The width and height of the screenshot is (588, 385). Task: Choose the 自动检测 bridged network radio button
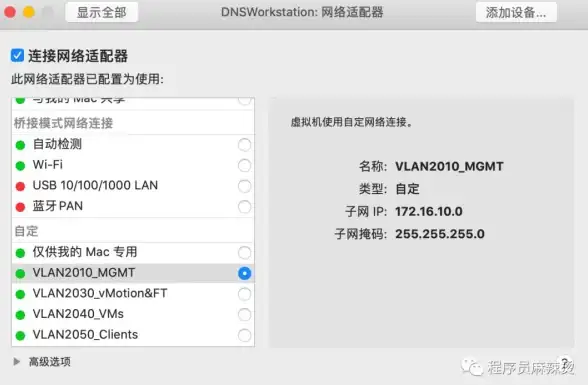coord(244,145)
